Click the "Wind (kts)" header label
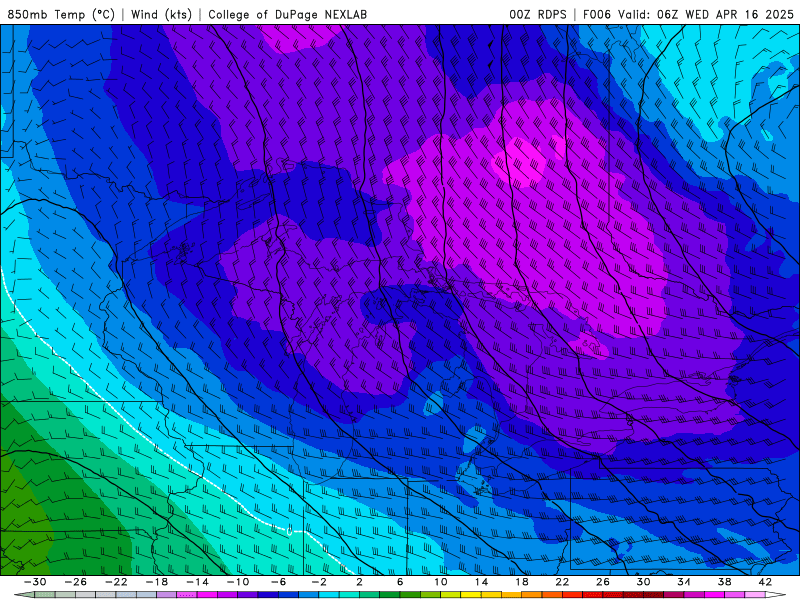This screenshot has height=600, width=800. (x=161, y=14)
